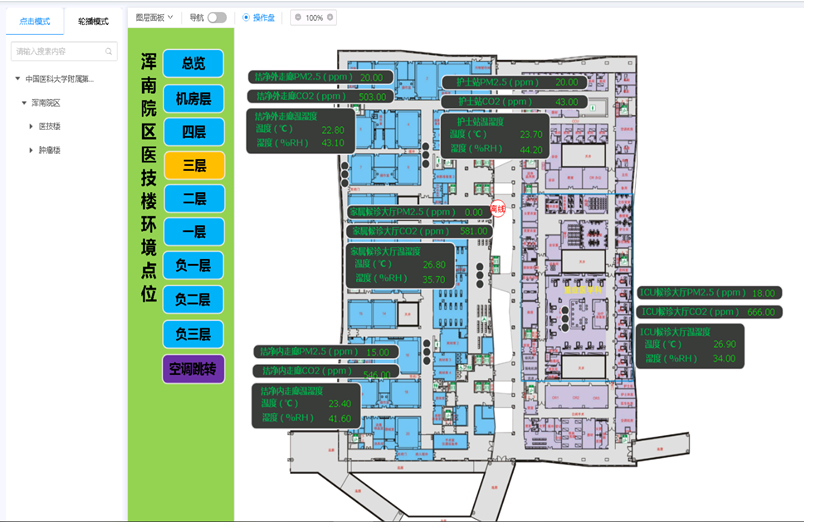Select the highlighted 三层 floor button

point(194,166)
